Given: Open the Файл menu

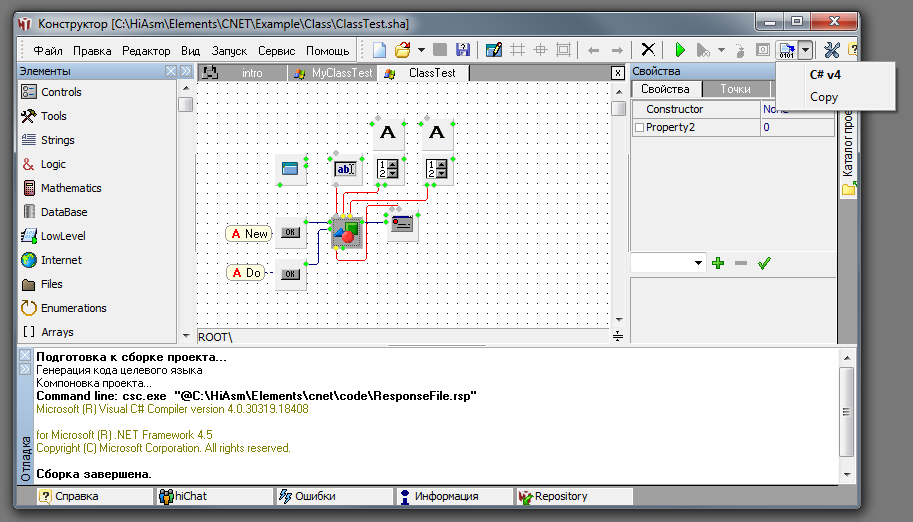Looking at the screenshot, I should 48,50.
